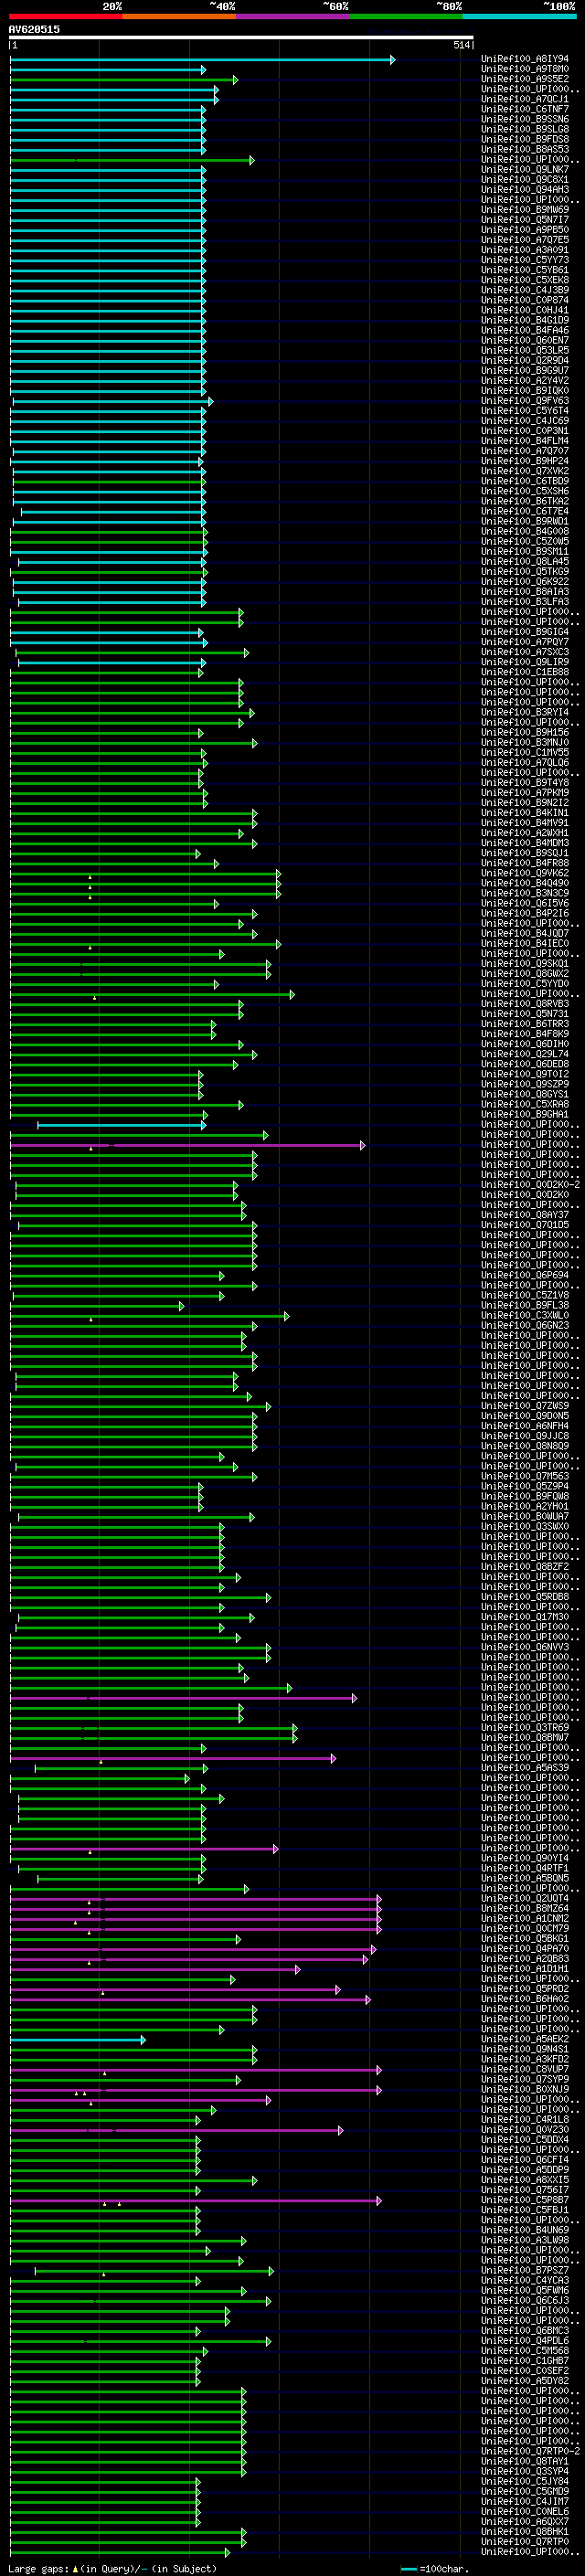Viewport: 585px width, 2576px height.
Task: Click hit UniRef100_Q29L74
Action: pyautogui.click(x=524, y=1054)
